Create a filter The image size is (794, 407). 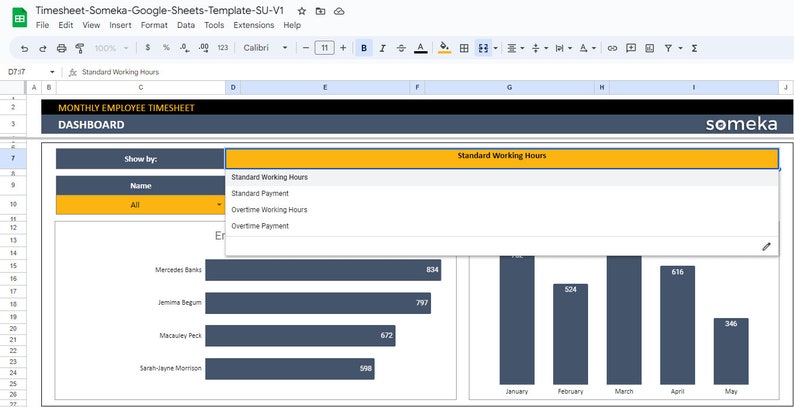click(668, 48)
